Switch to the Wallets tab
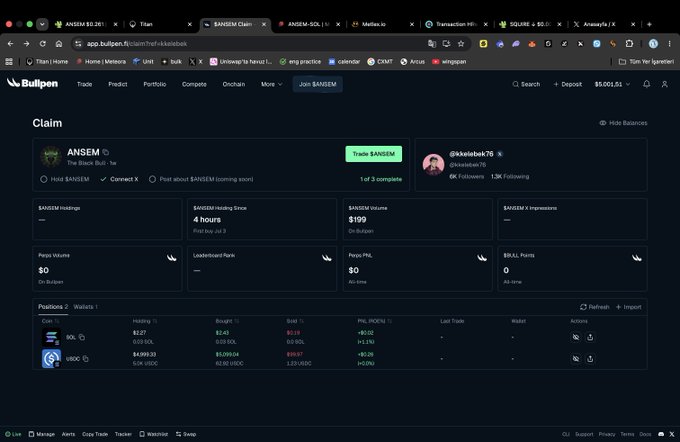 pos(85,307)
